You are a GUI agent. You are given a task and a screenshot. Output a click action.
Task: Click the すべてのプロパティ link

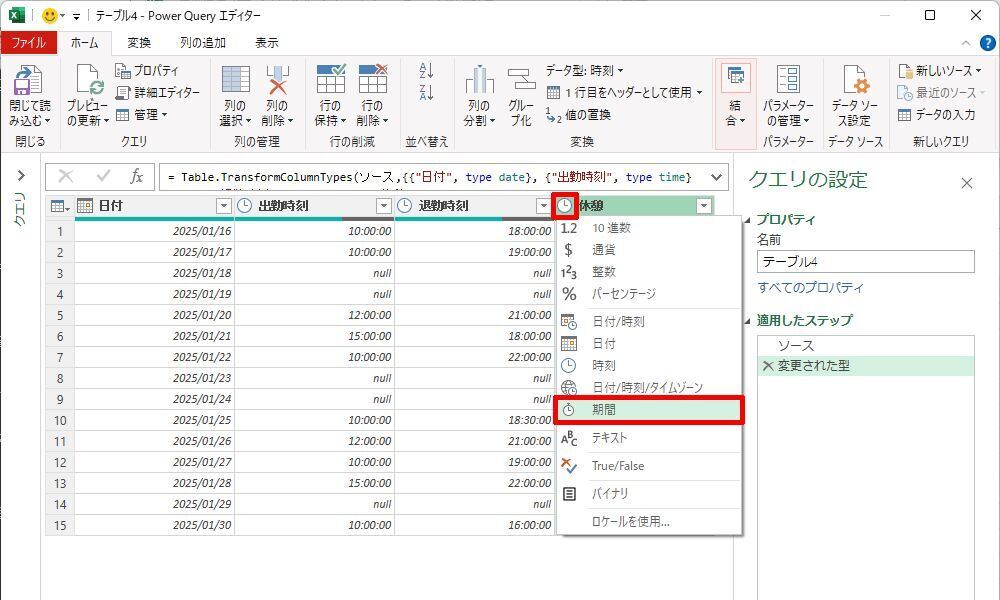pos(810,288)
